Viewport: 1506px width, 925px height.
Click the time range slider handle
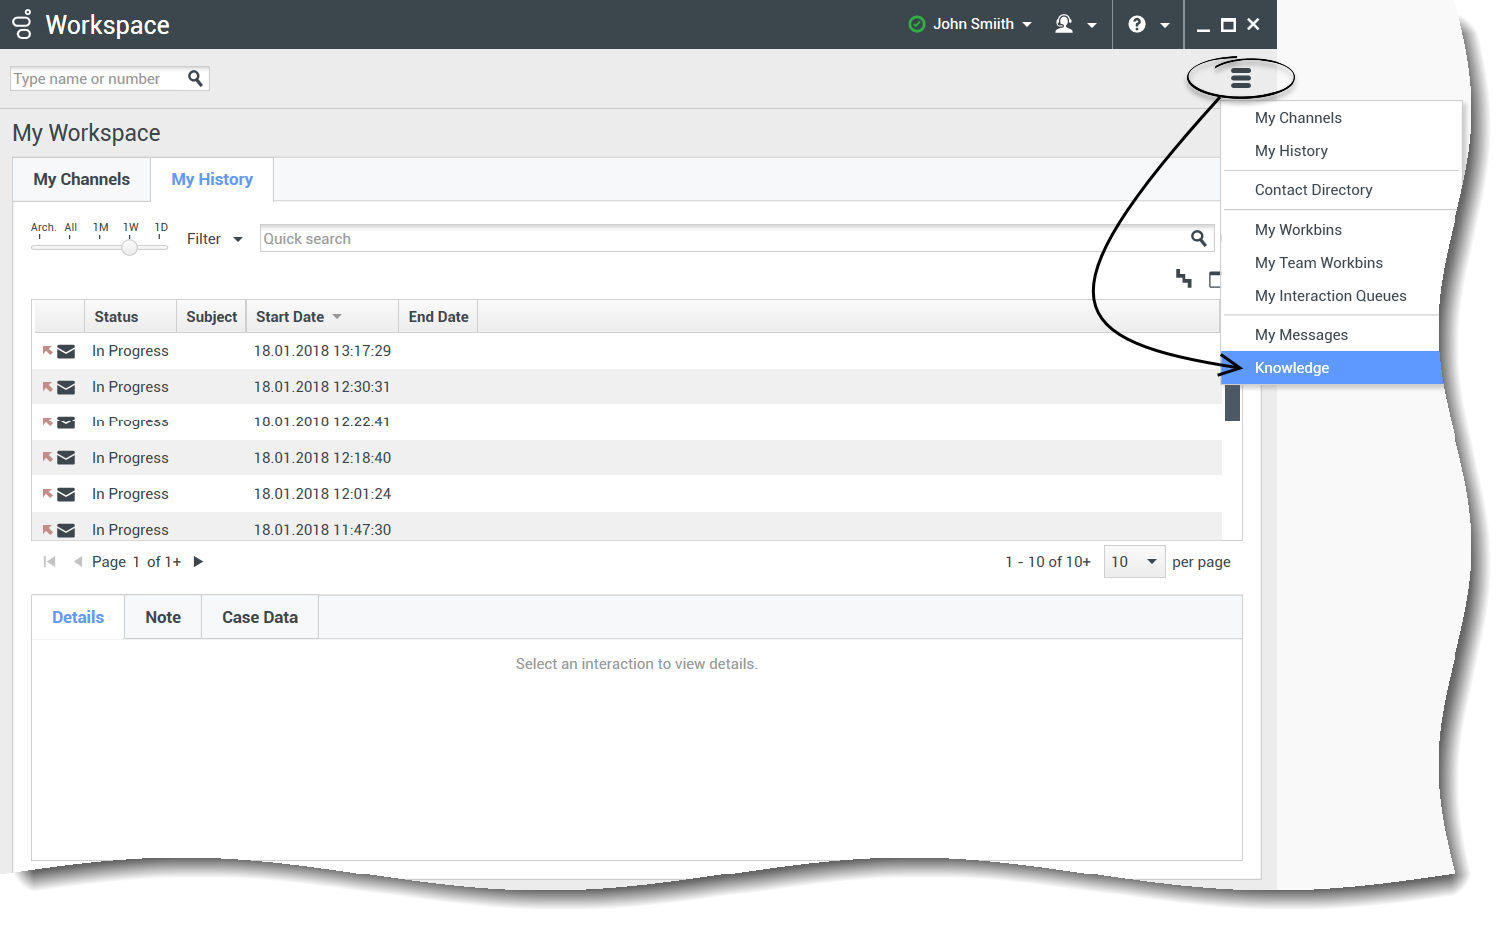pyautogui.click(x=130, y=247)
